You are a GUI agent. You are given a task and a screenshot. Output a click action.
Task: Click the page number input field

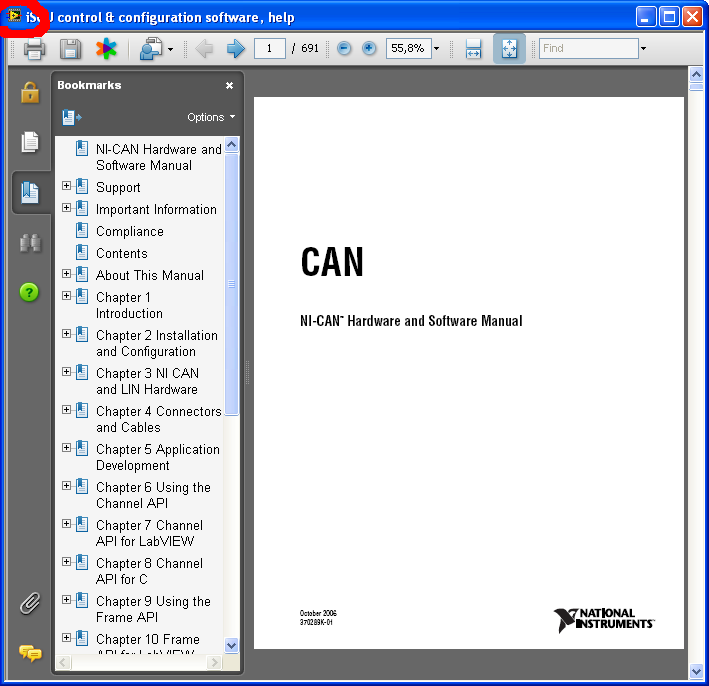pos(269,48)
